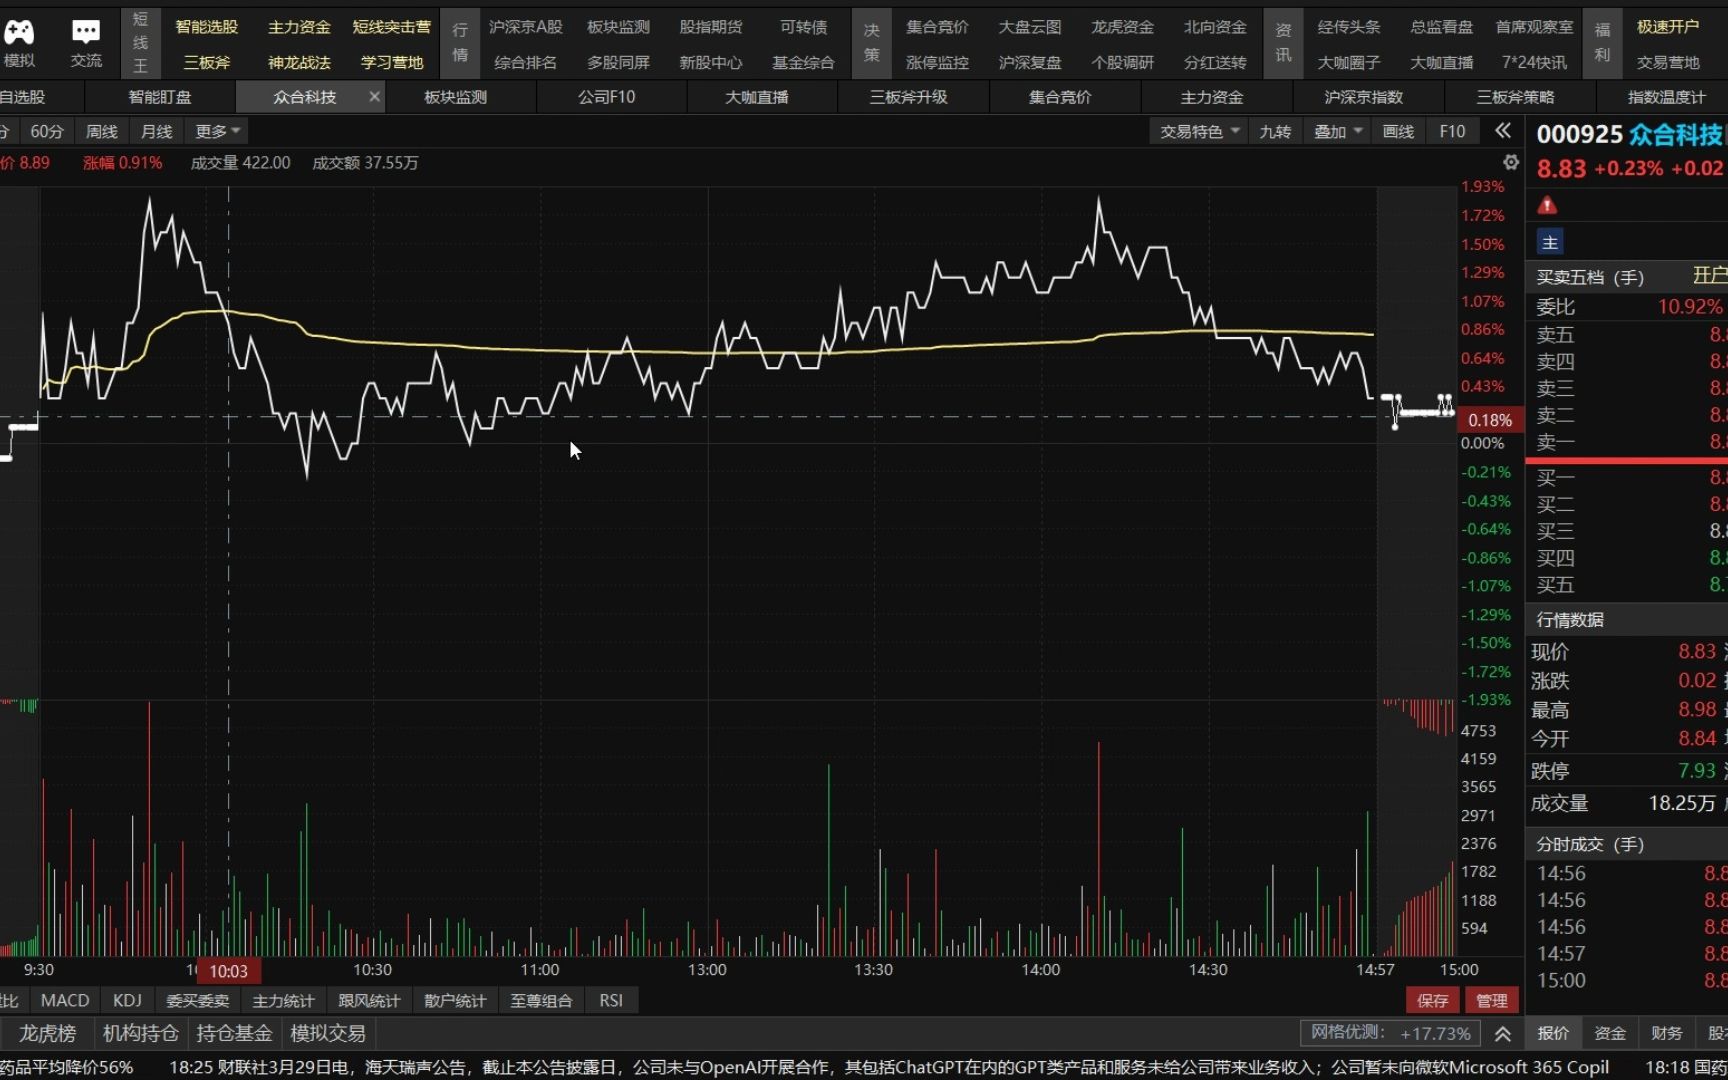1728x1080 pixels.
Task: Select the 集合竞价 tab
Action: (1060, 97)
